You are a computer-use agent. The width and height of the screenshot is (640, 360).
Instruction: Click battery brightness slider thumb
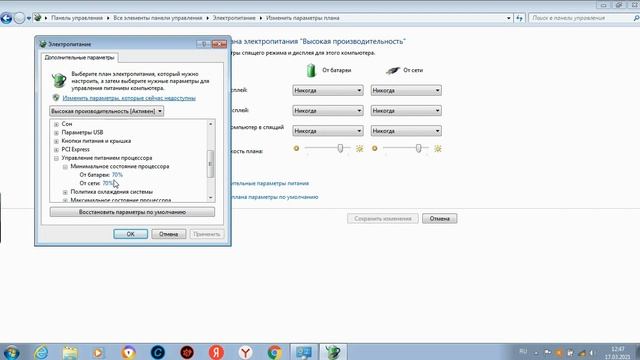340,148
